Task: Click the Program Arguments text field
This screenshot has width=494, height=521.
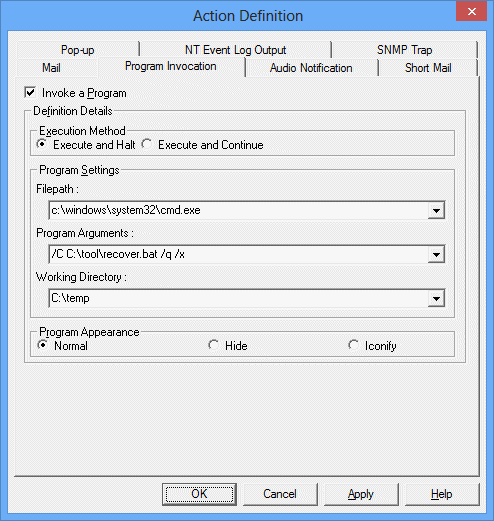Action: point(238,254)
